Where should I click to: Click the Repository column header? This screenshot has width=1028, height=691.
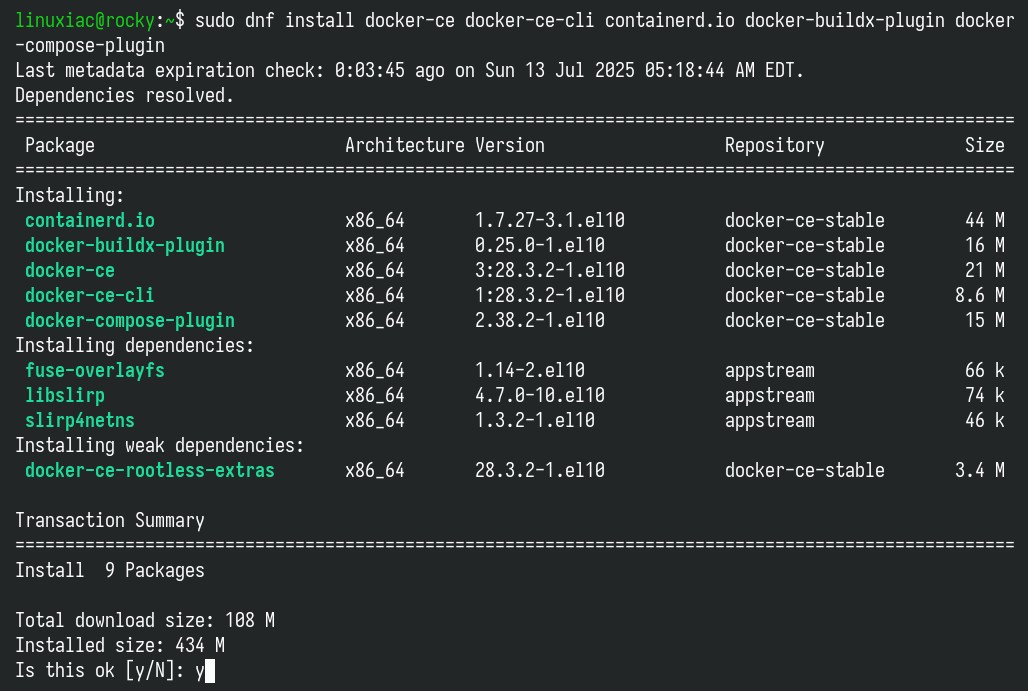tap(775, 146)
